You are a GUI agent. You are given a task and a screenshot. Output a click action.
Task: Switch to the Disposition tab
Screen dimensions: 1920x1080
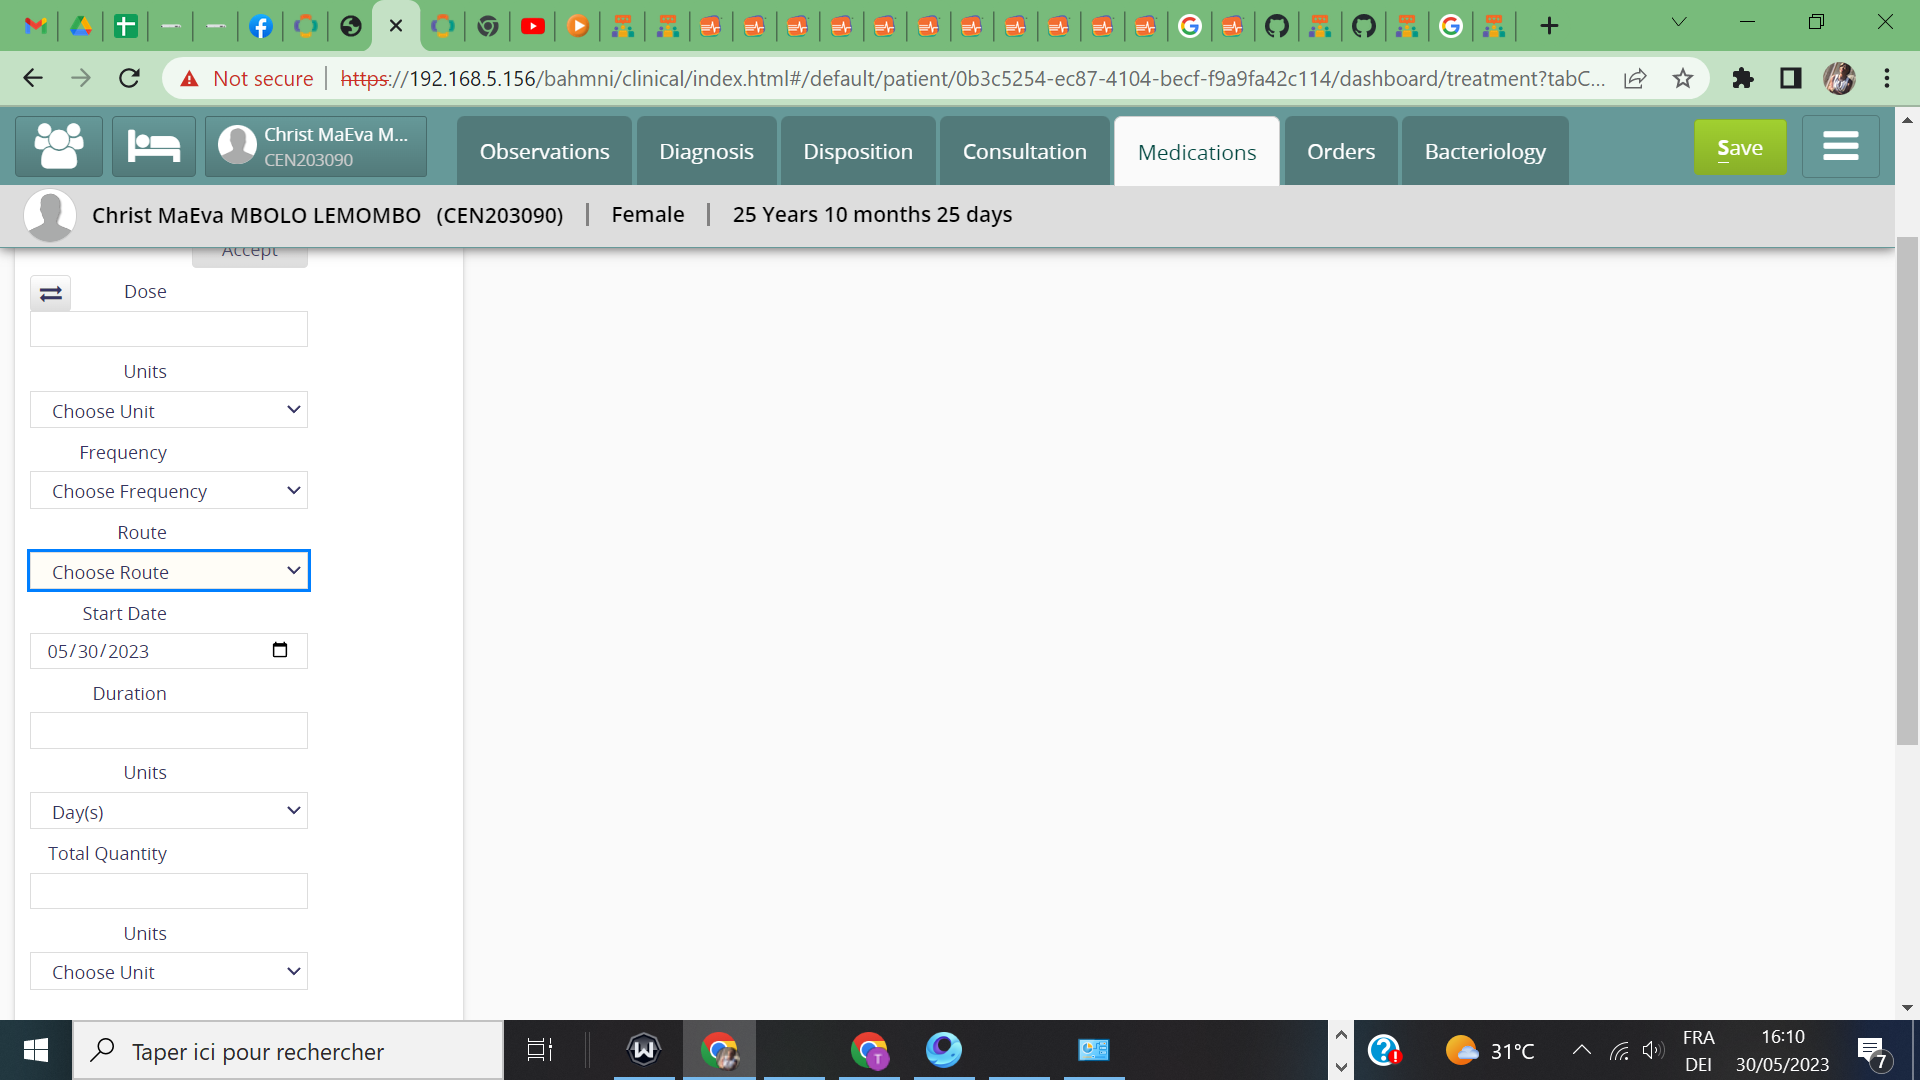(858, 151)
